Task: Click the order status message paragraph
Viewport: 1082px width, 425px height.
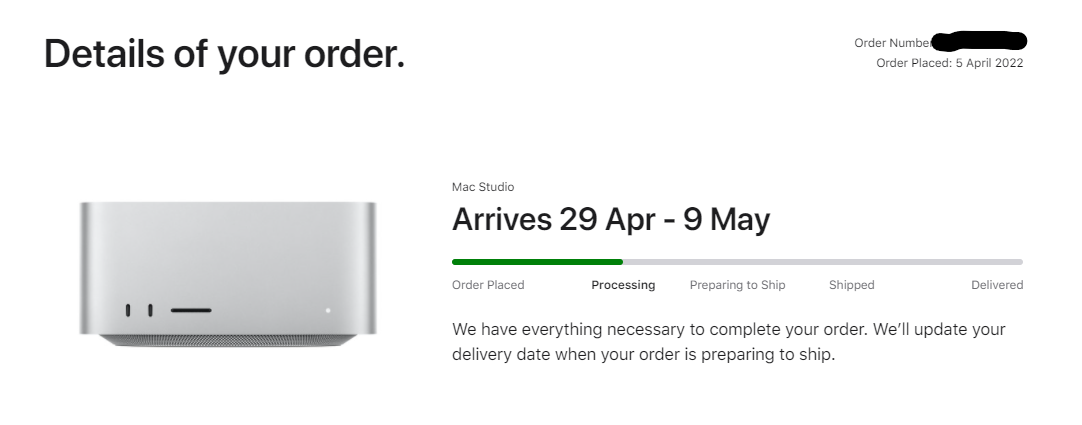Action: (729, 342)
